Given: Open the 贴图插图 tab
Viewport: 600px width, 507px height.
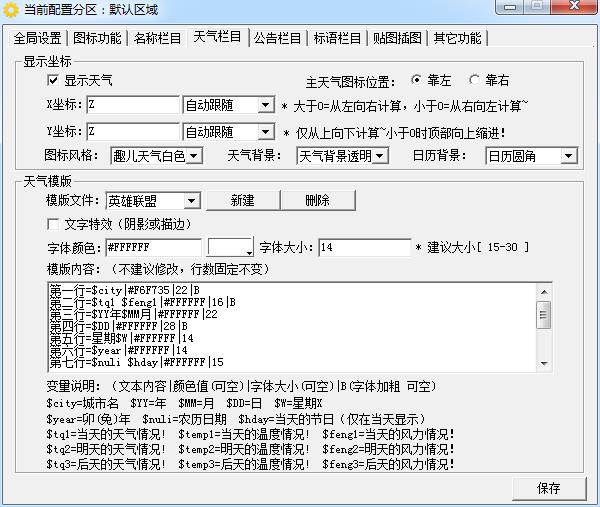Looking at the screenshot, I should point(397,39).
